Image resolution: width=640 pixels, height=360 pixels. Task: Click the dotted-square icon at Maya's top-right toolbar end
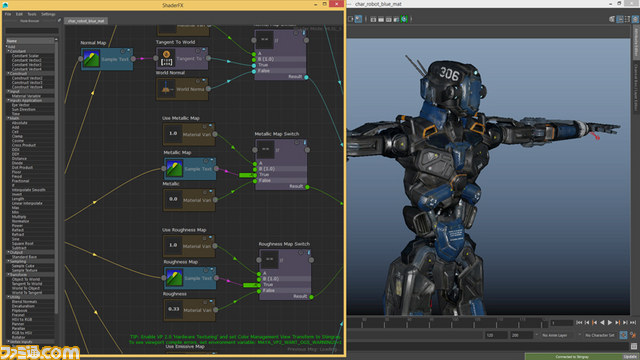(x=627, y=19)
